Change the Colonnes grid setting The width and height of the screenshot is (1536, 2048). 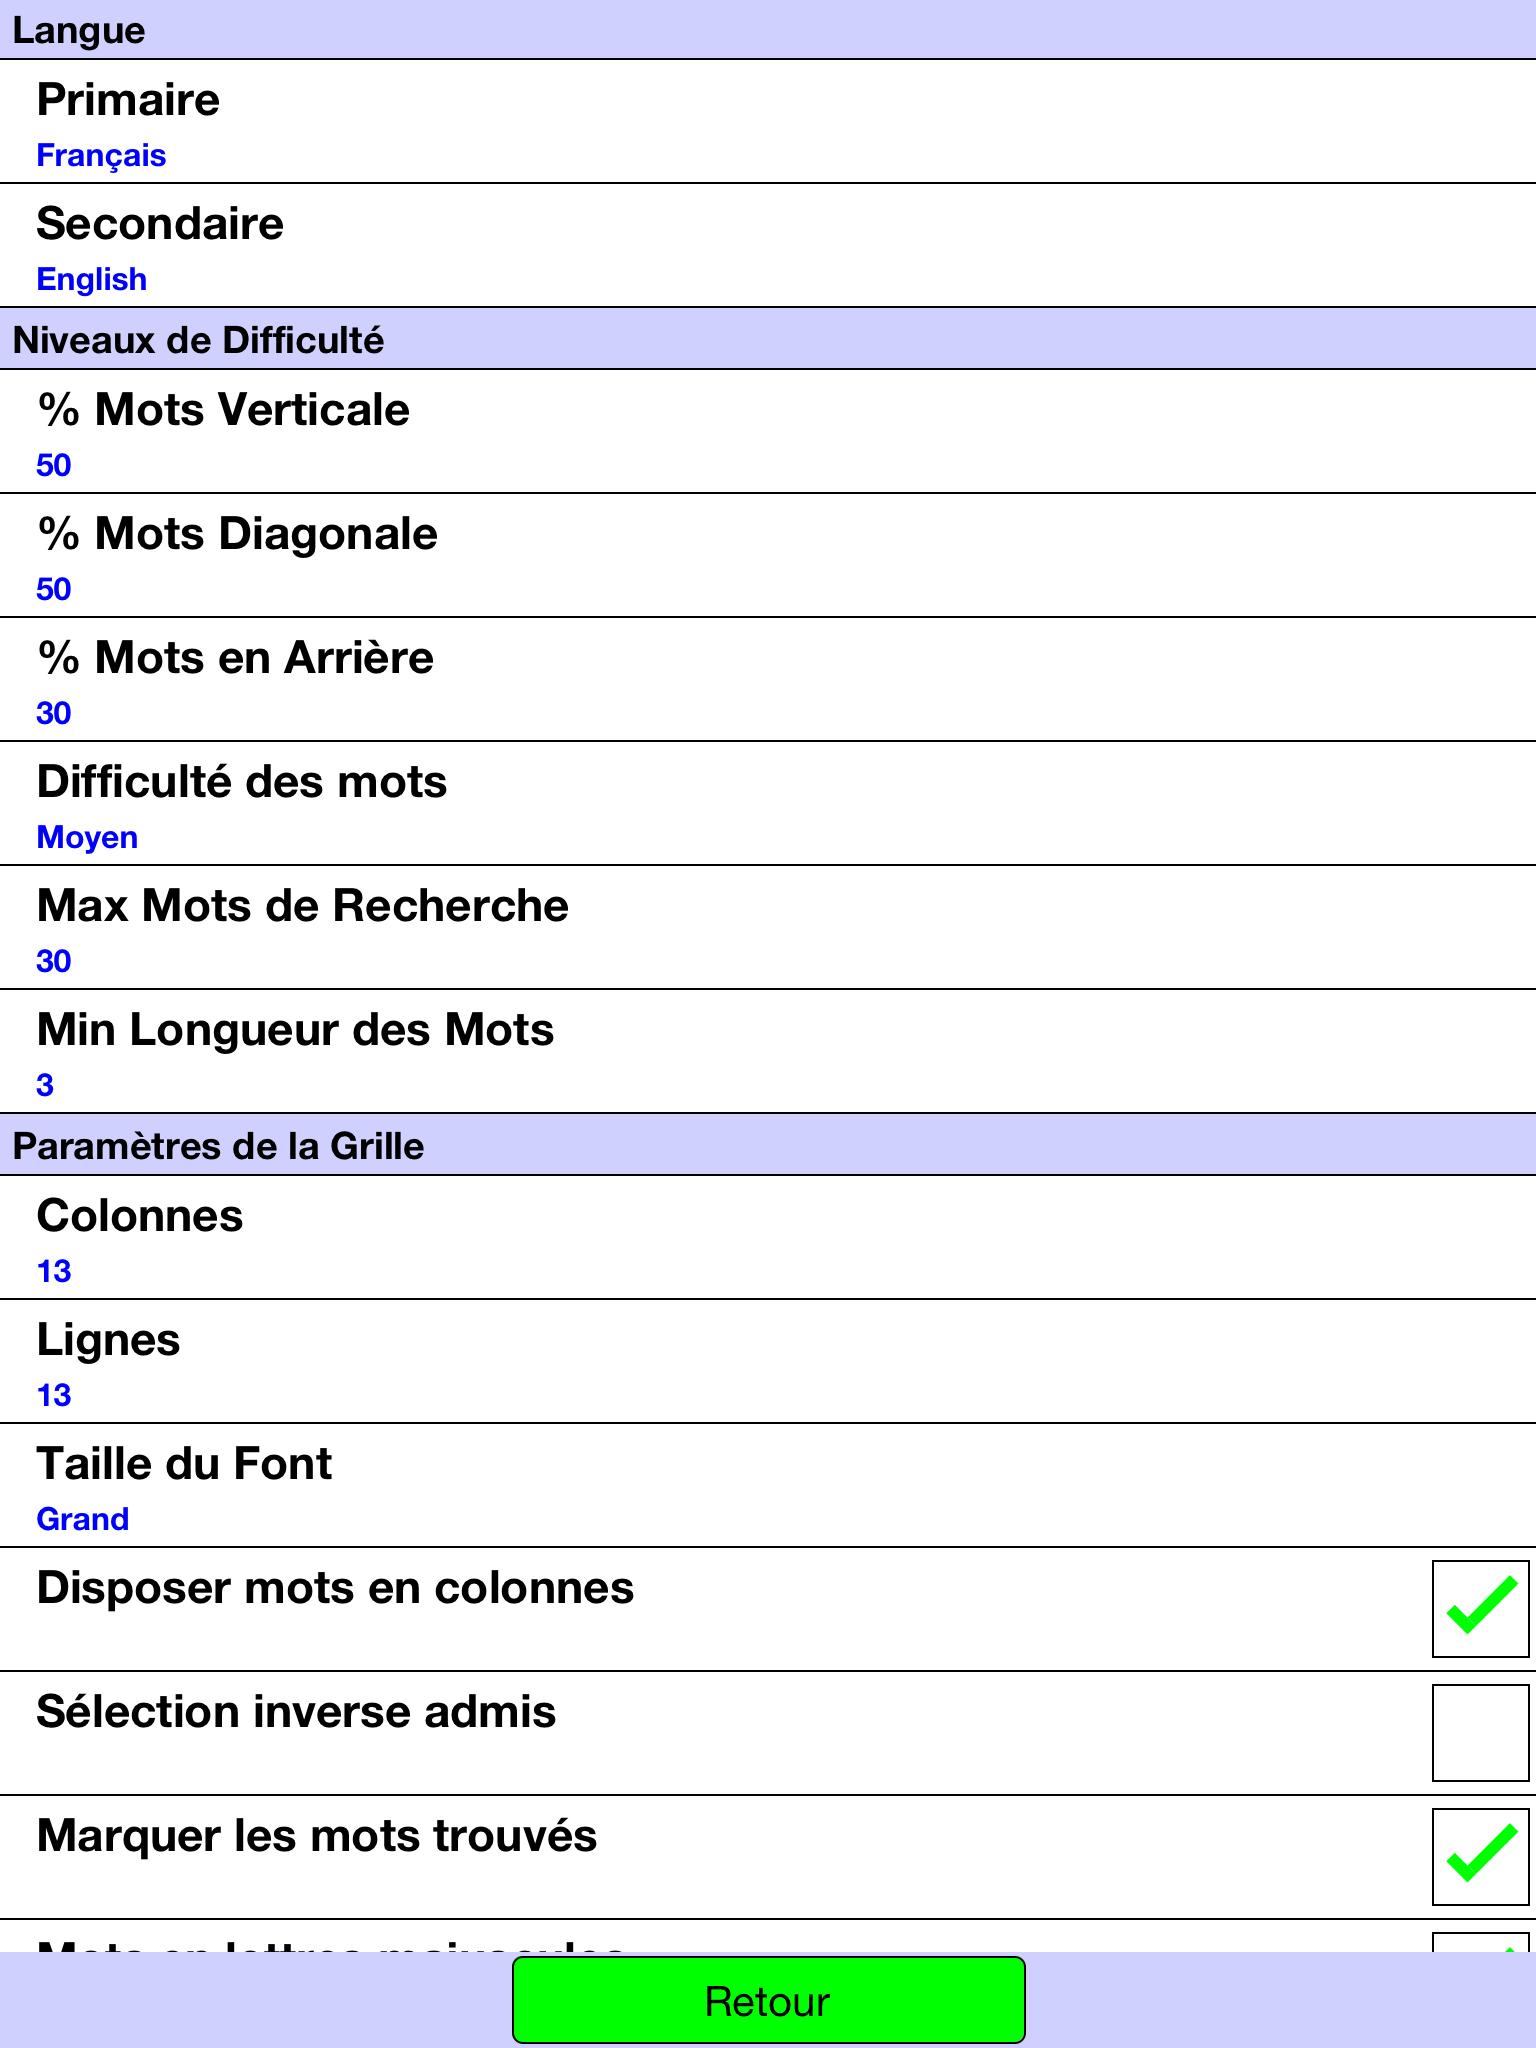pyautogui.click(x=768, y=1238)
